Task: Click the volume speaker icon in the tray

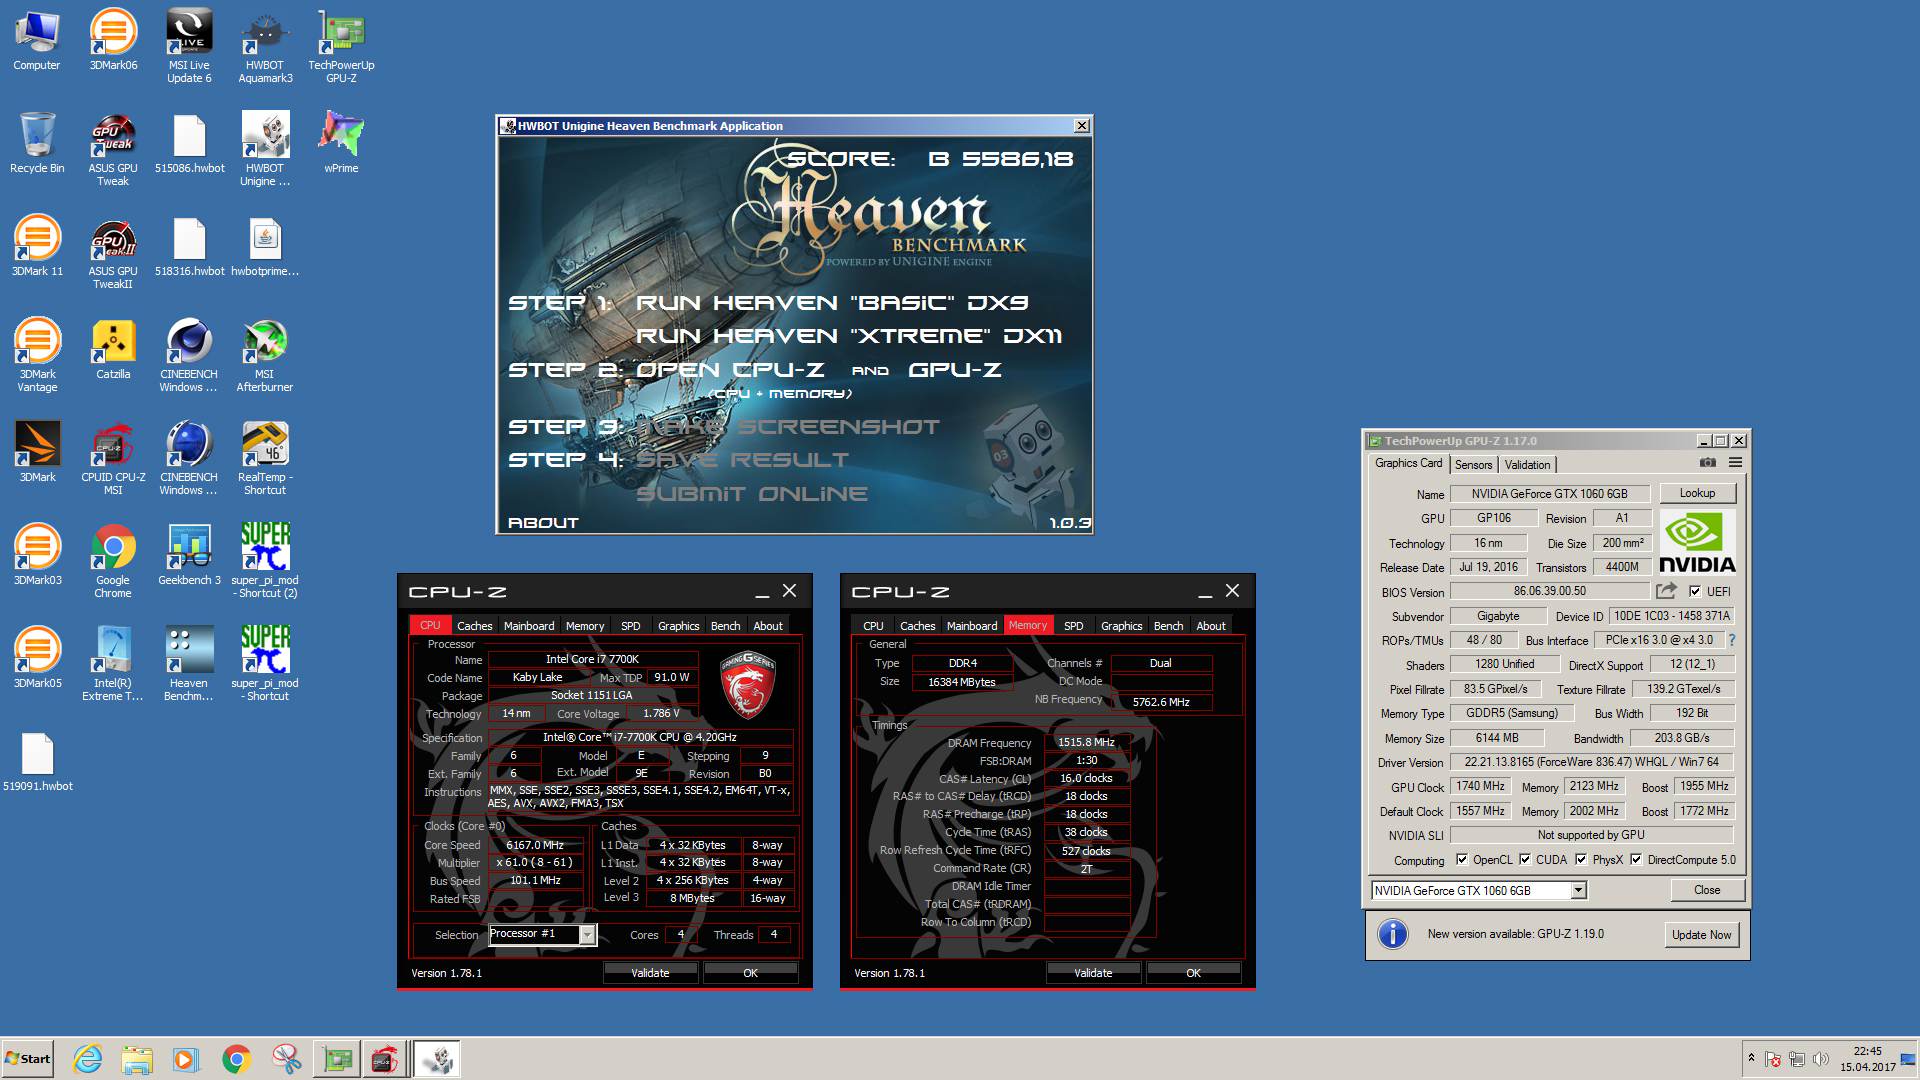Action: click(1820, 1058)
